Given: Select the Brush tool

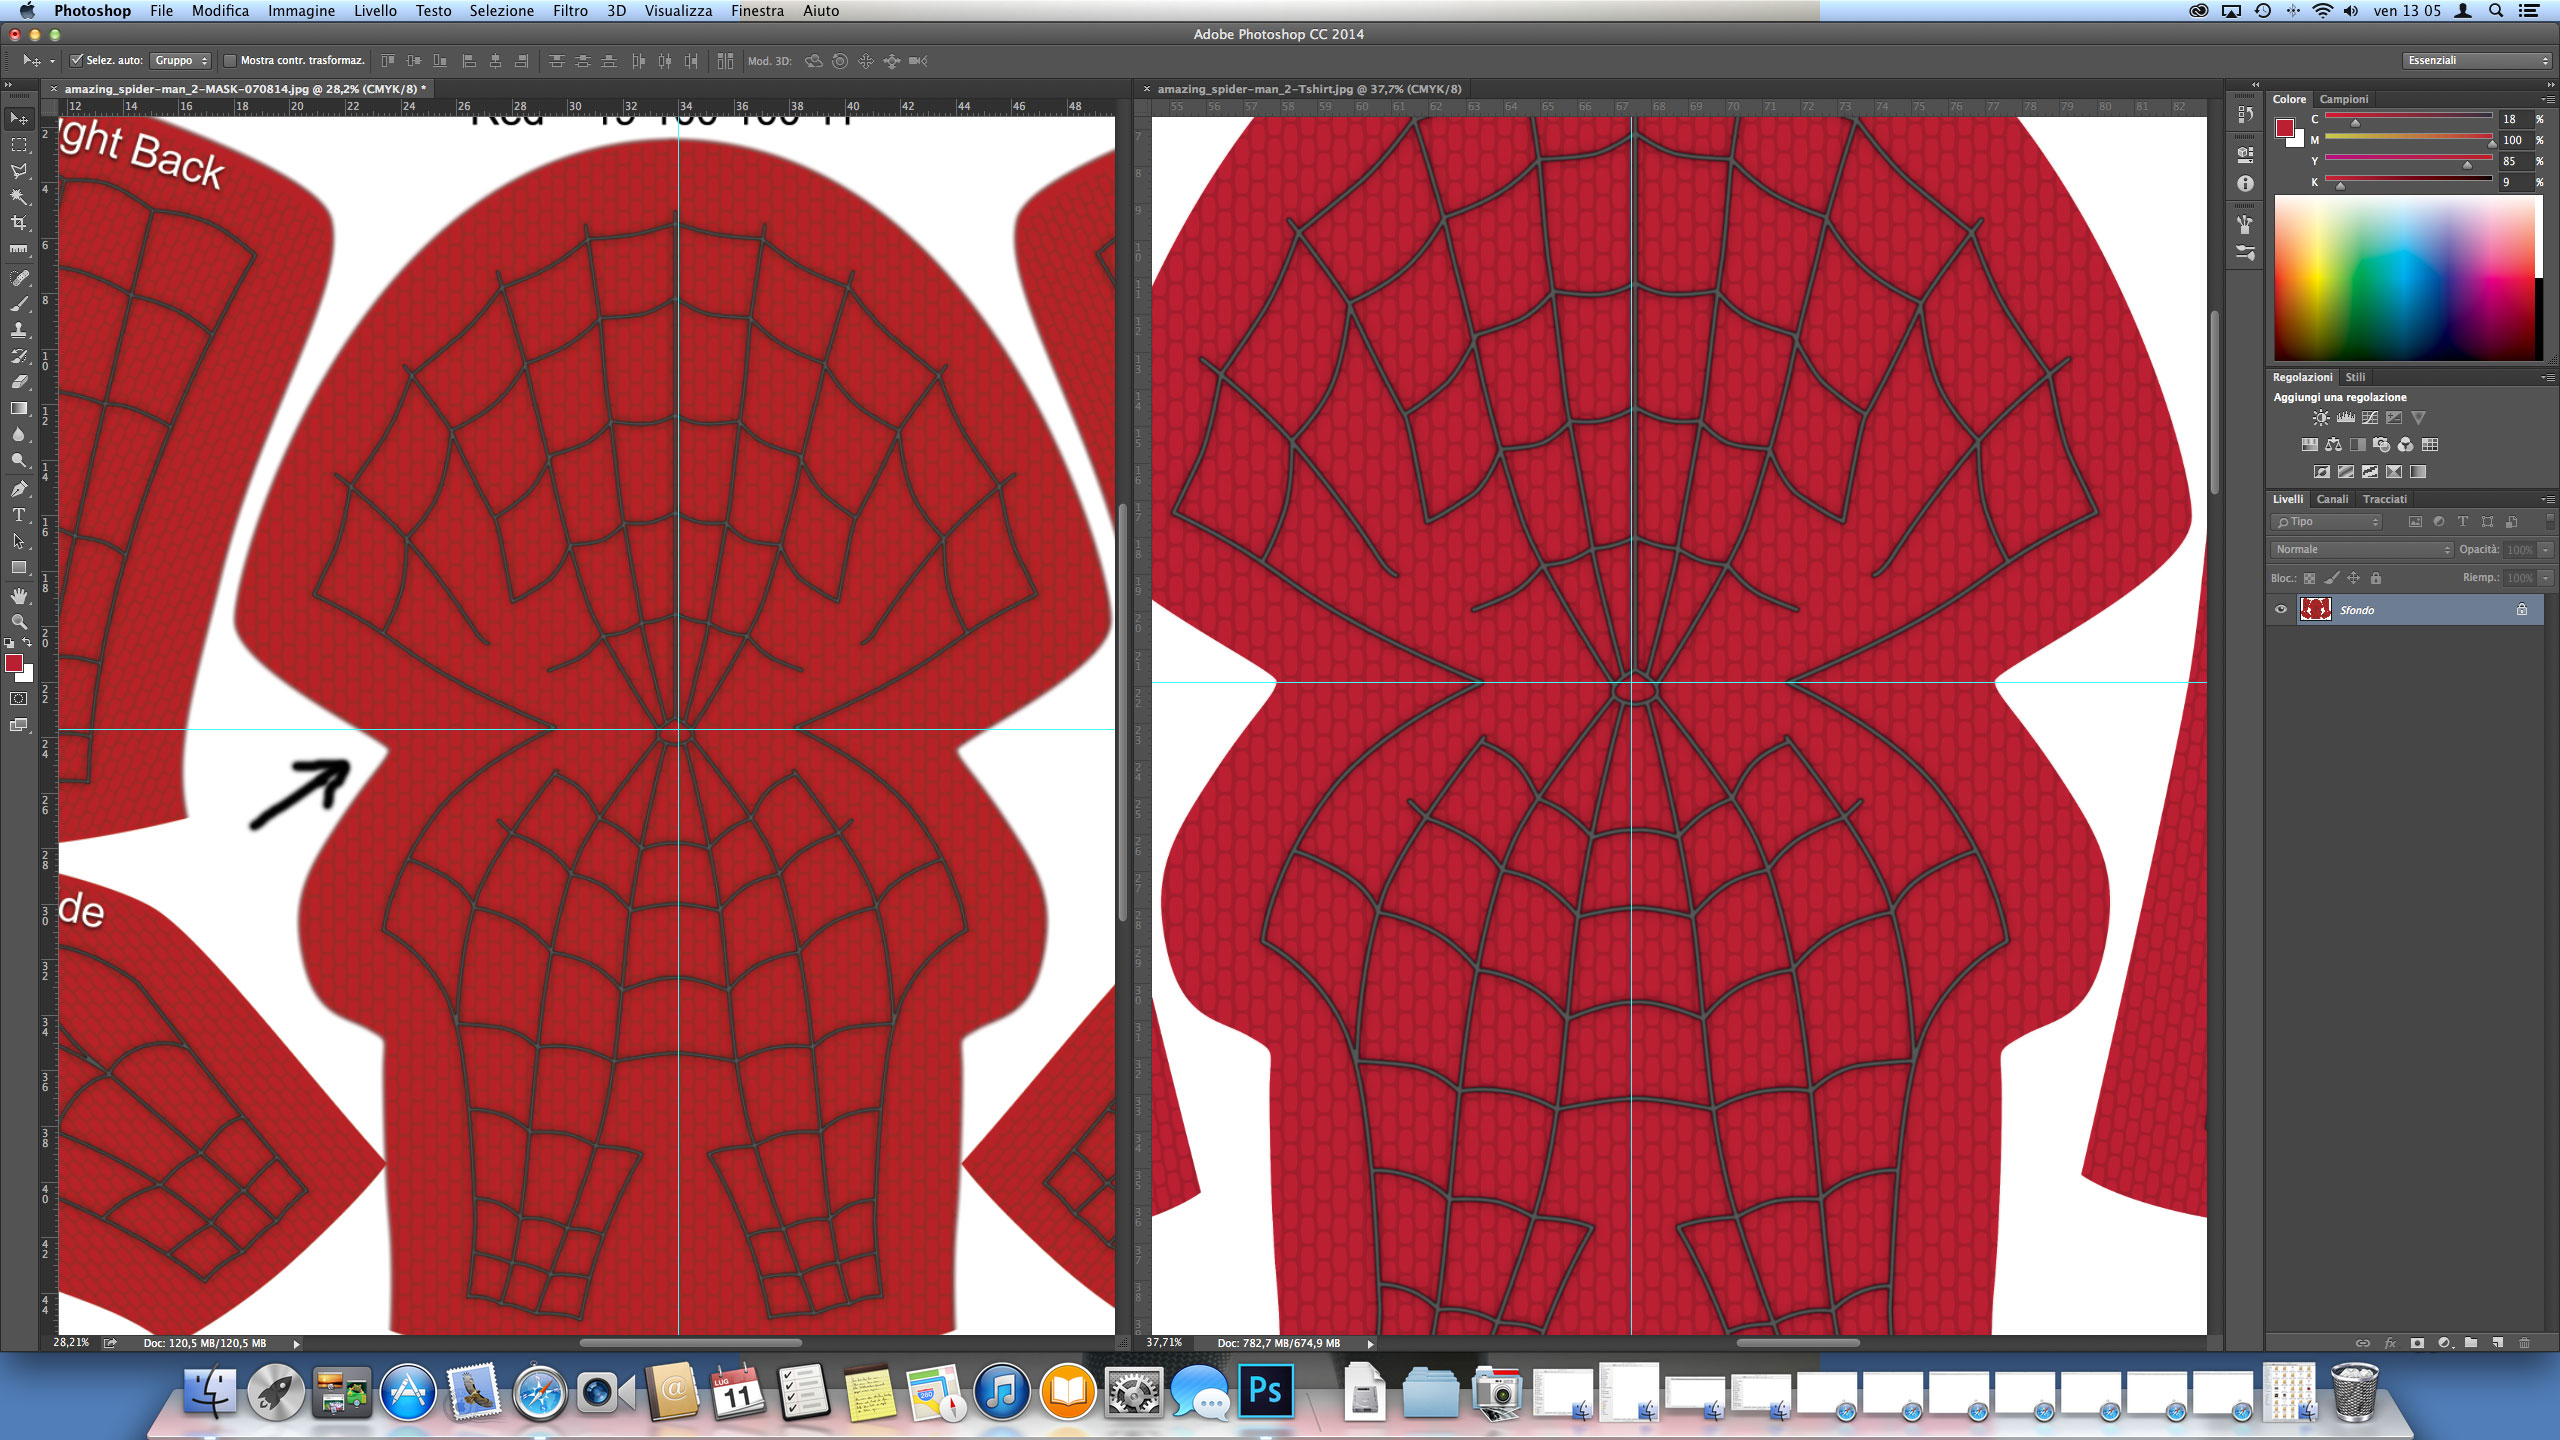Looking at the screenshot, I should click(x=19, y=304).
